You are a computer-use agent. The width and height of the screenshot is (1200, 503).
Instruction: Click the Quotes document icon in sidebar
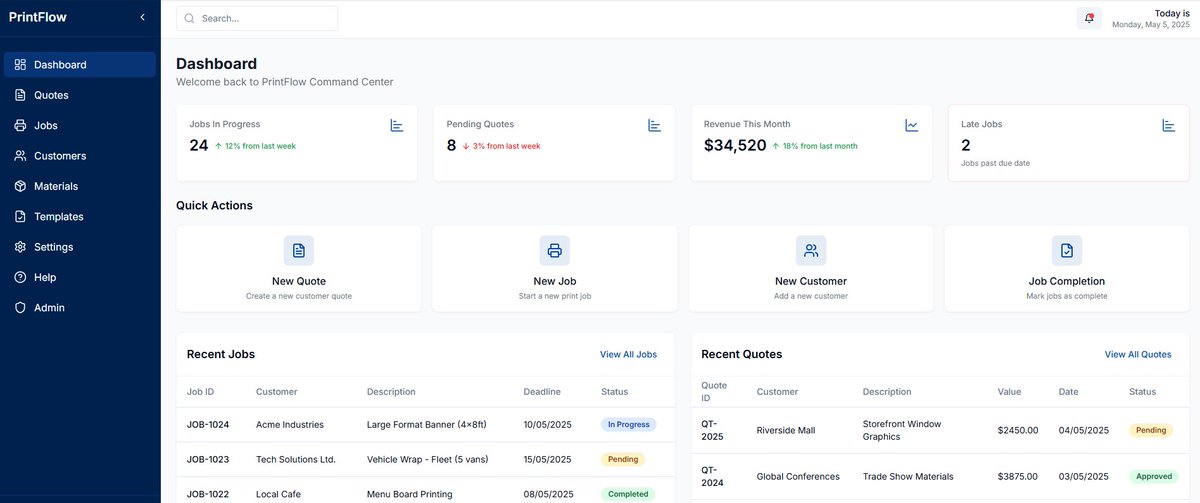tap(20, 95)
